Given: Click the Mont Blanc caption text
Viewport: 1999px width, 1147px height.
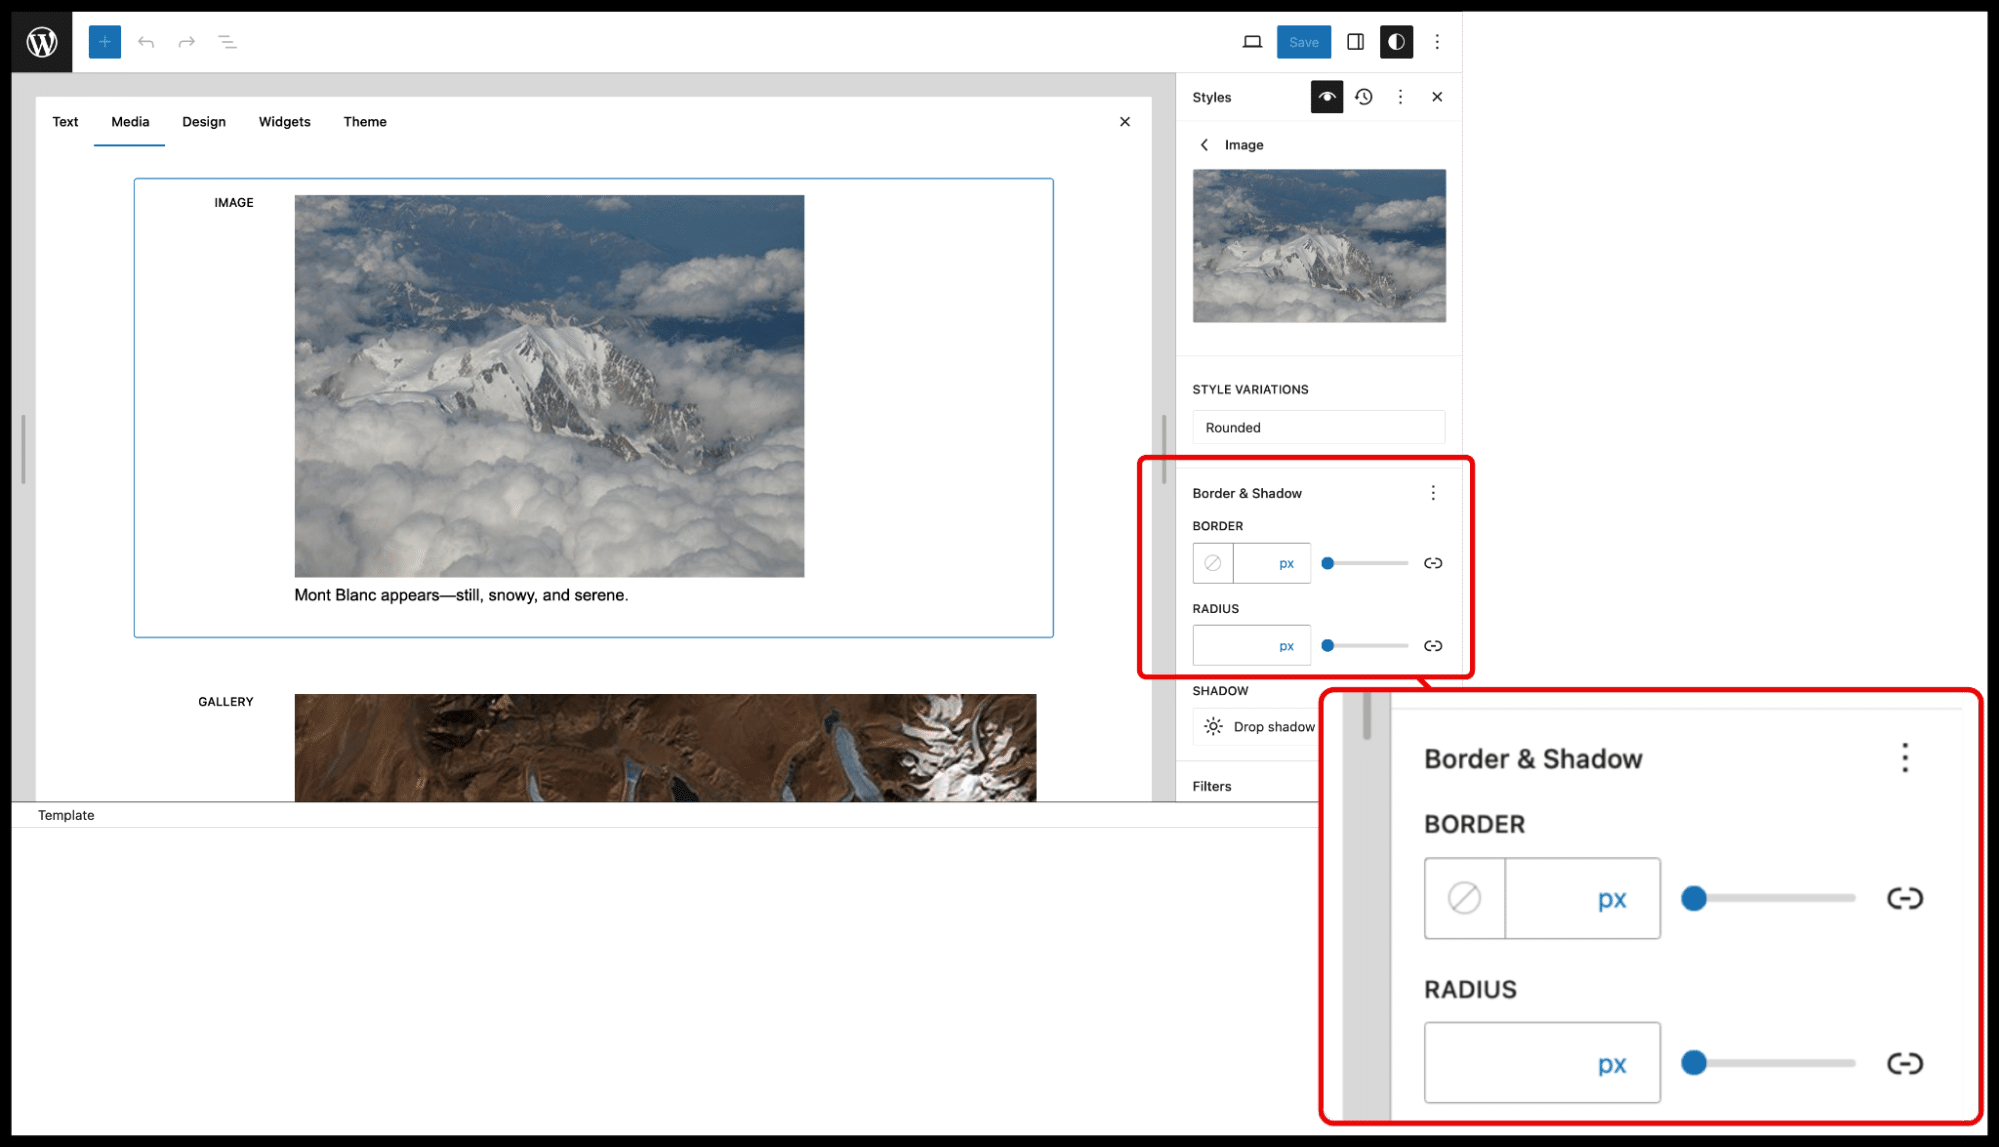Looking at the screenshot, I should coord(461,595).
